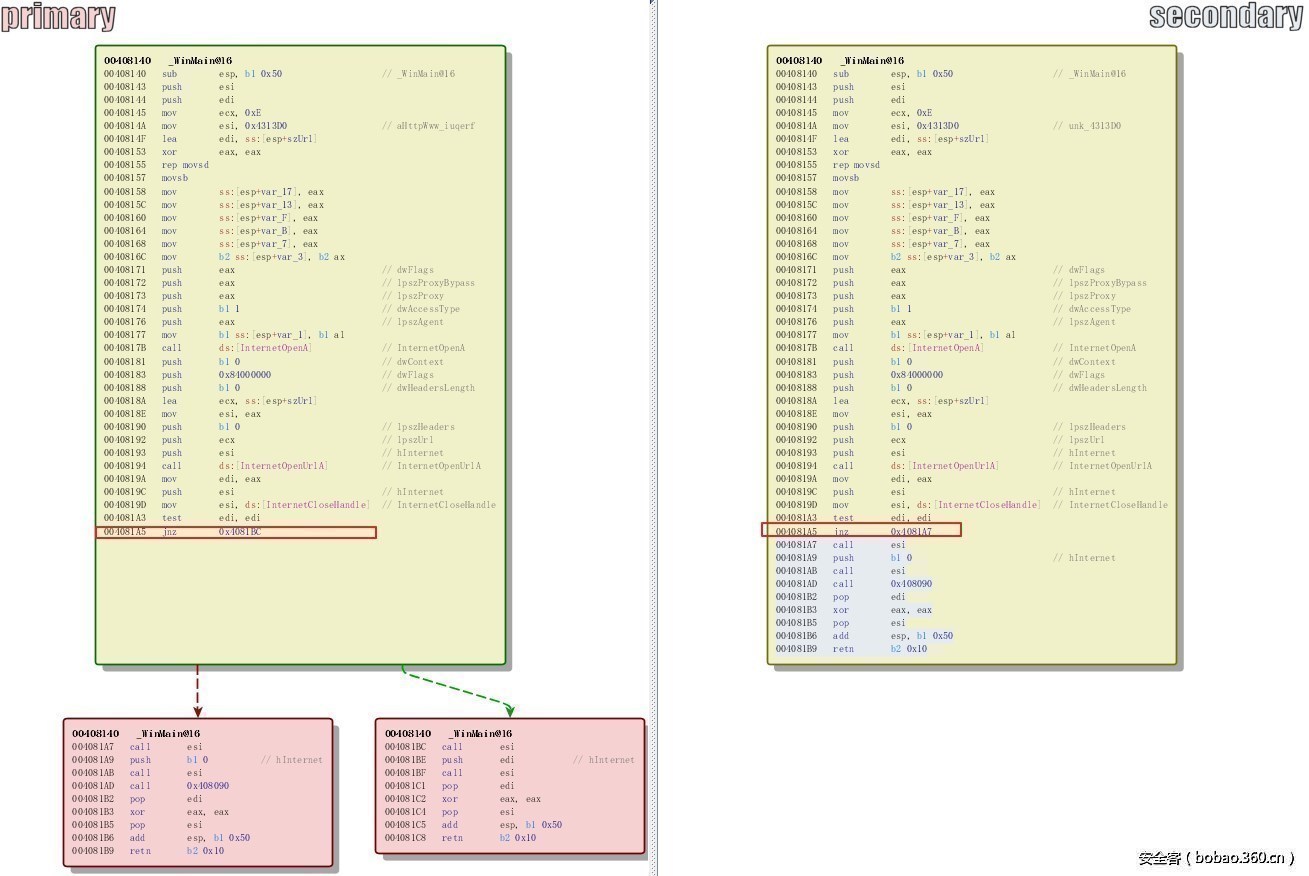Viewport: 1309px width, 876px height.
Task: Select highlighted jnz 0x4081BC row in primary graph
Action: pyautogui.click(x=236, y=532)
